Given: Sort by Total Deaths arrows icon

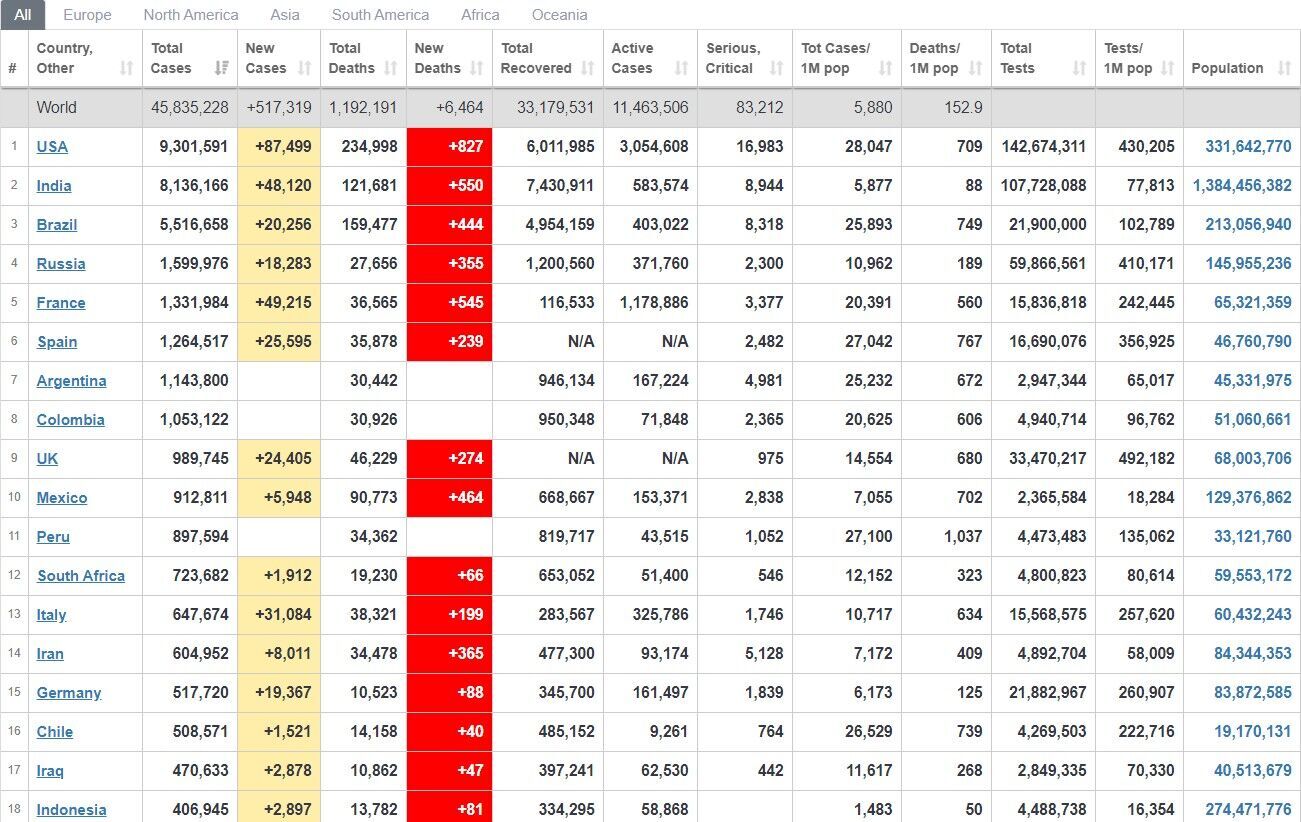Looking at the screenshot, I should tap(390, 68).
